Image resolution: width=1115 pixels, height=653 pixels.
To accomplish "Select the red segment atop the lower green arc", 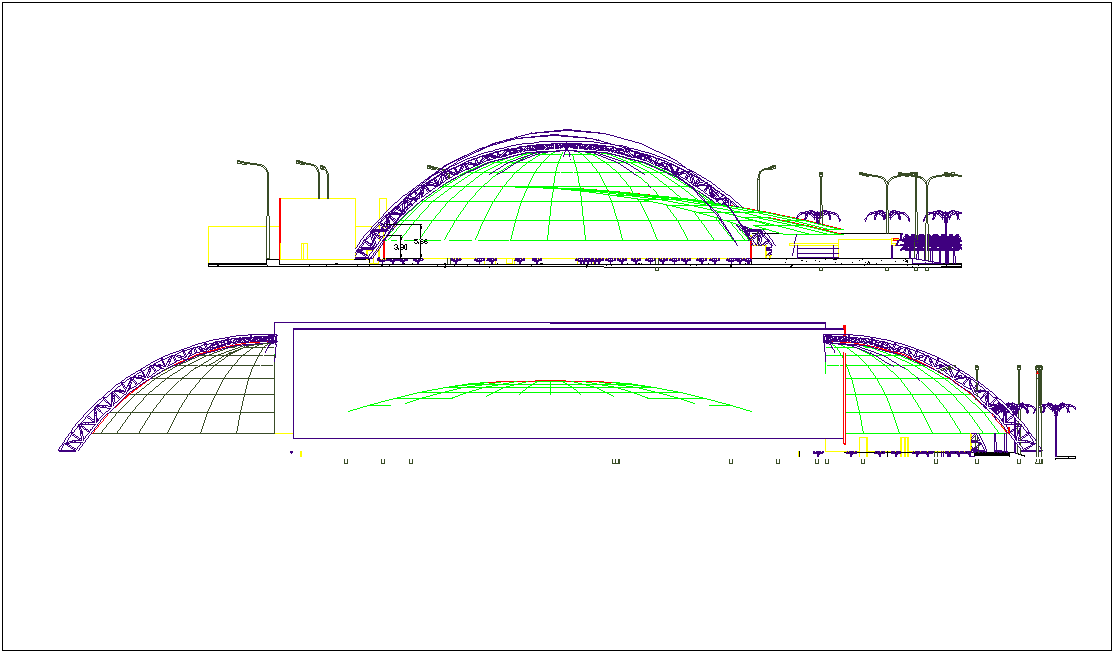I will pos(550,381).
